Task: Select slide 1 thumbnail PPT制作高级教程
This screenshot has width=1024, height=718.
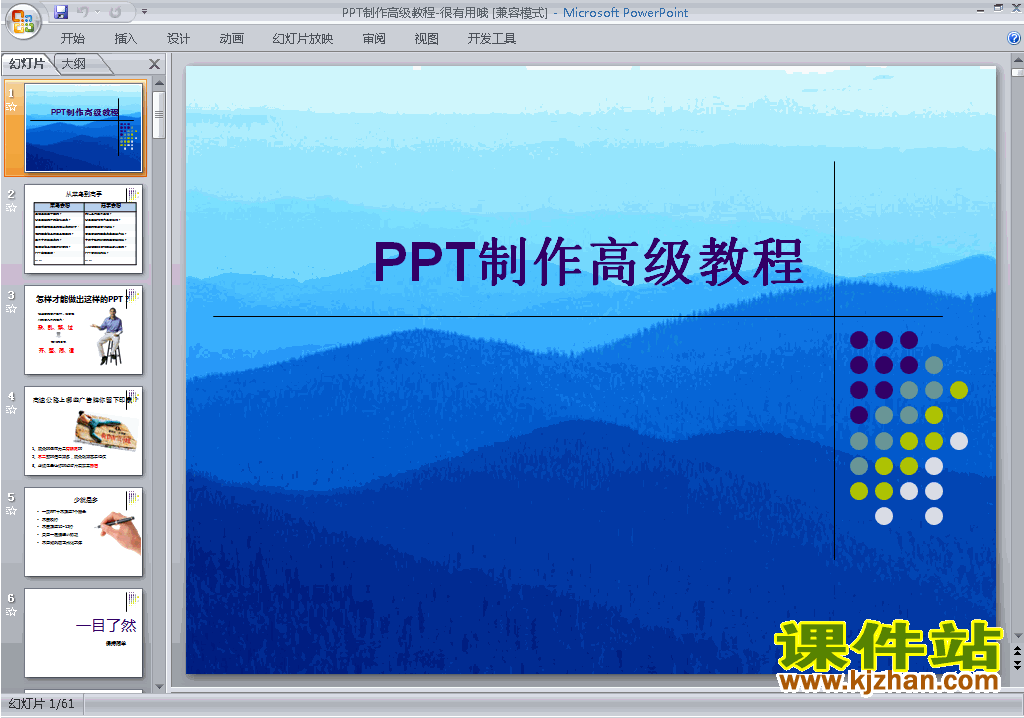Action: [x=83, y=127]
